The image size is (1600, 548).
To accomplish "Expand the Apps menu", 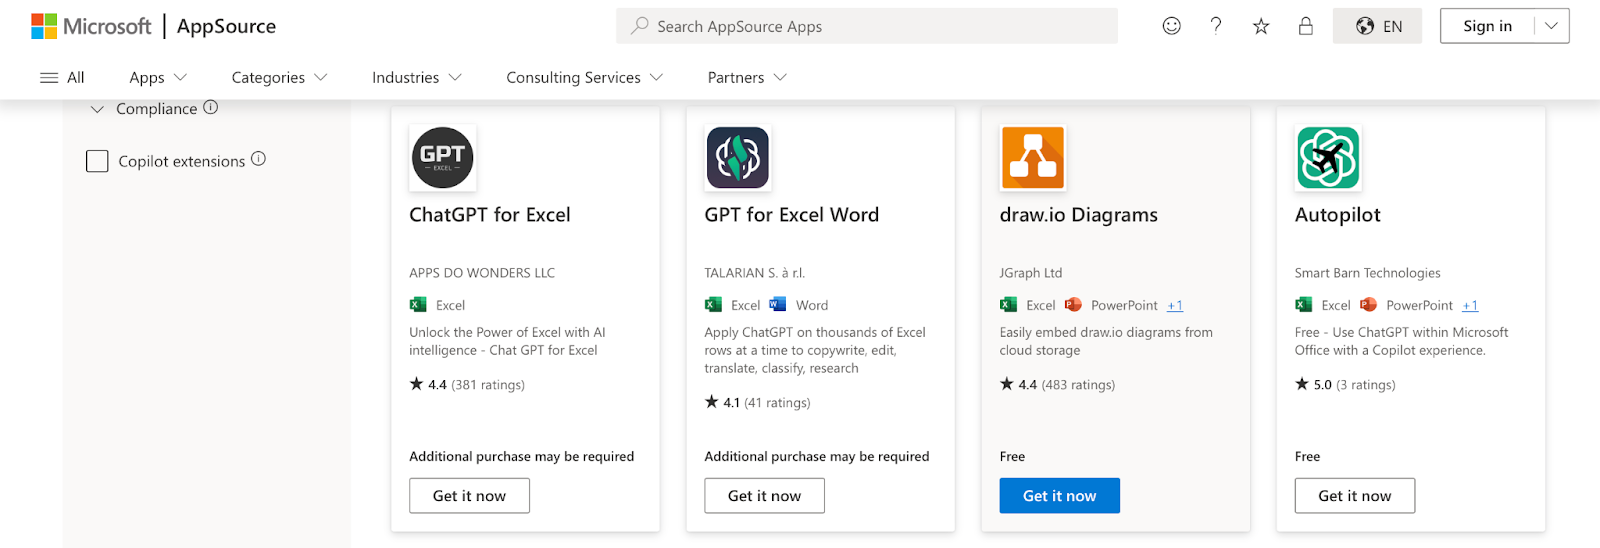I will (x=158, y=77).
